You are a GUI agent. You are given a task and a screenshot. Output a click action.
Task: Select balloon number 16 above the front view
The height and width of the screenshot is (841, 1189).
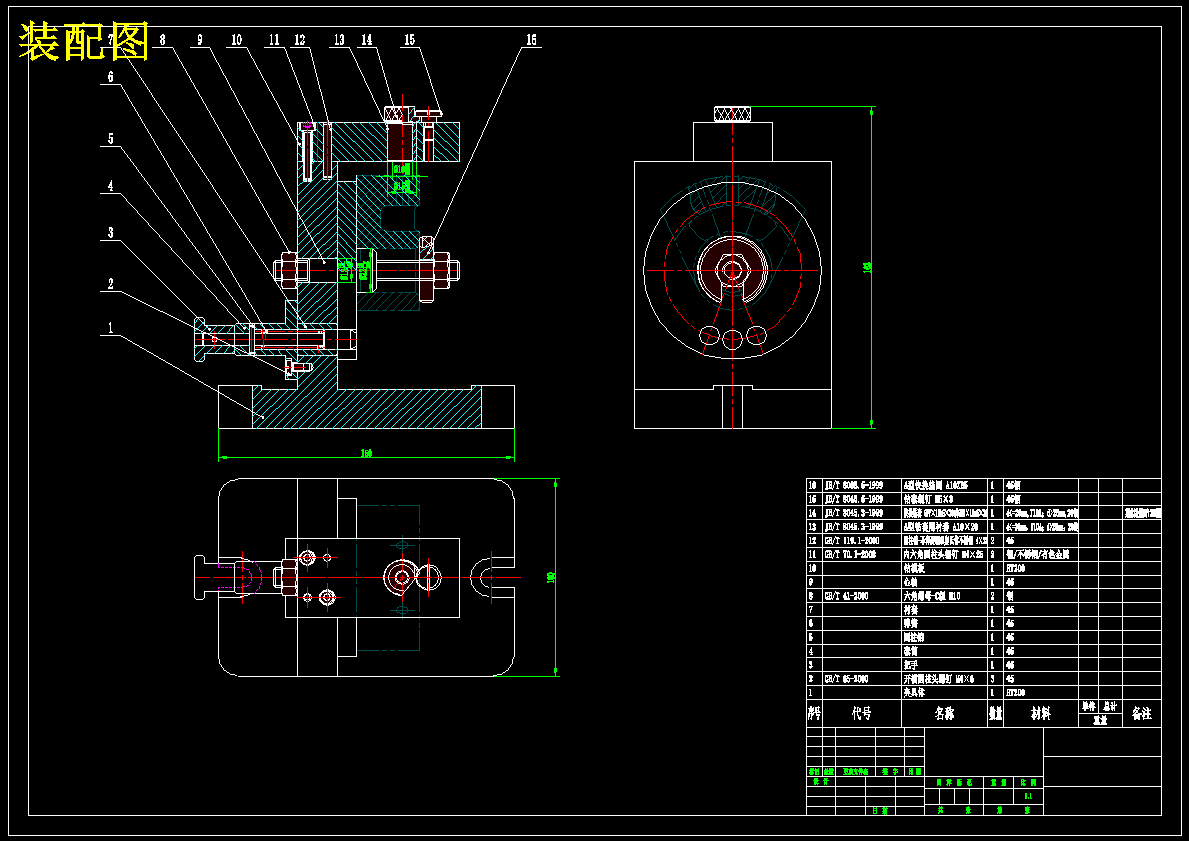(x=531, y=39)
